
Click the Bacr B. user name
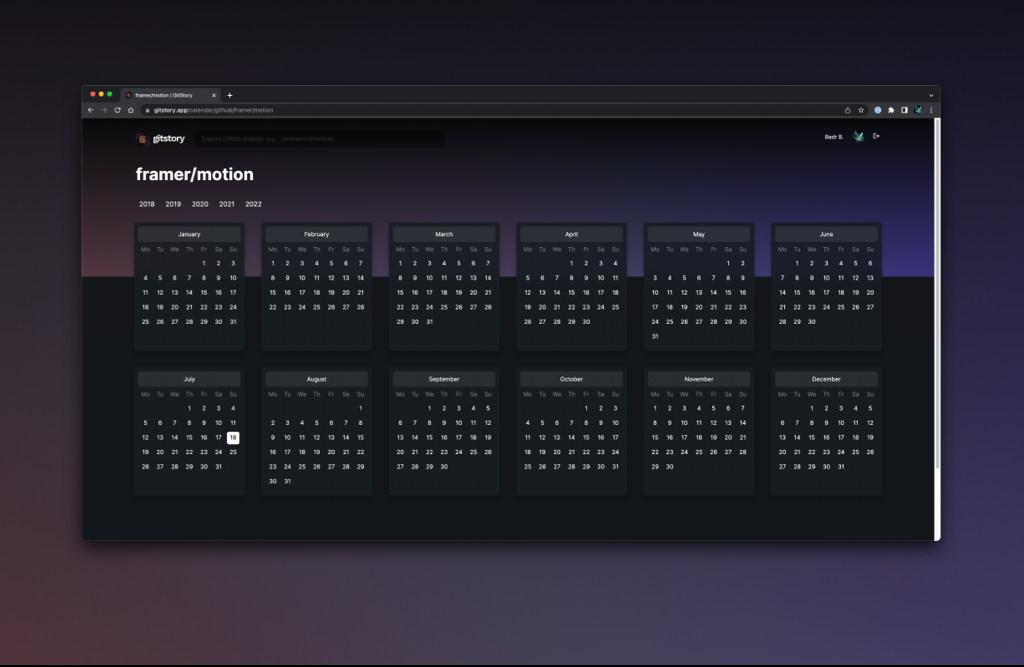(x=834, y=137)
